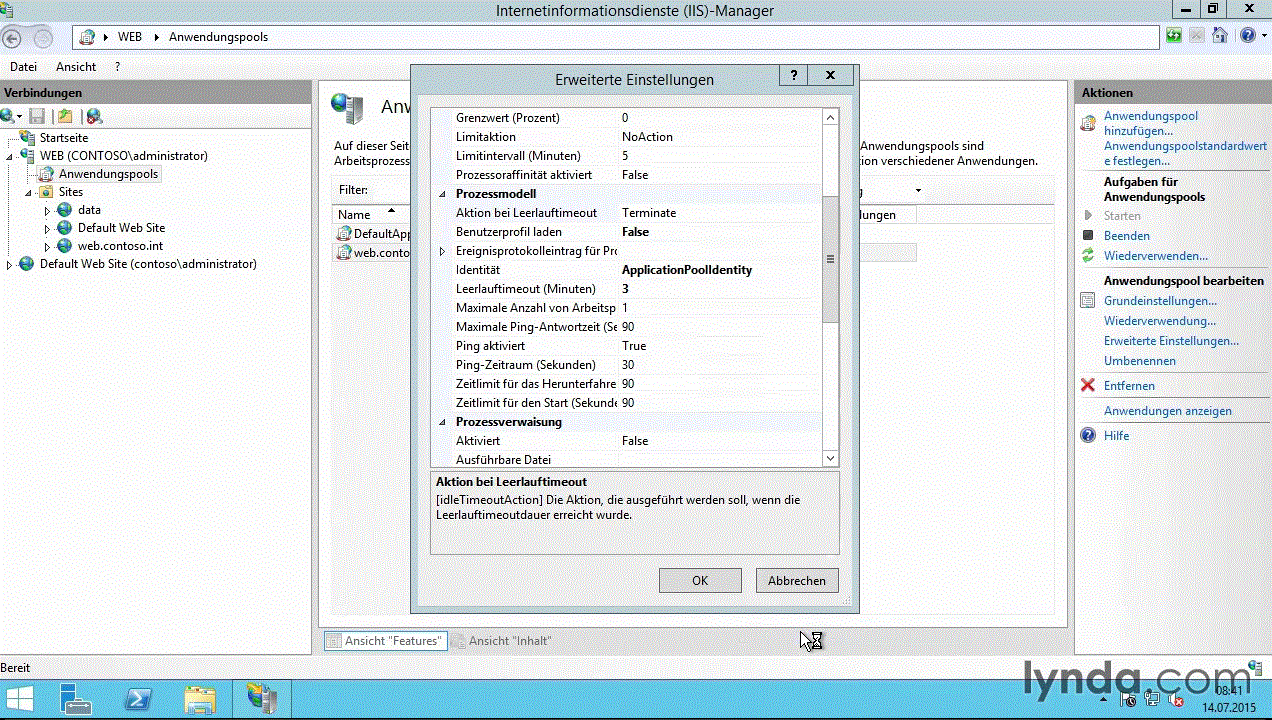
Task: Click the Sites folder icon
Action: click(46, 192)
